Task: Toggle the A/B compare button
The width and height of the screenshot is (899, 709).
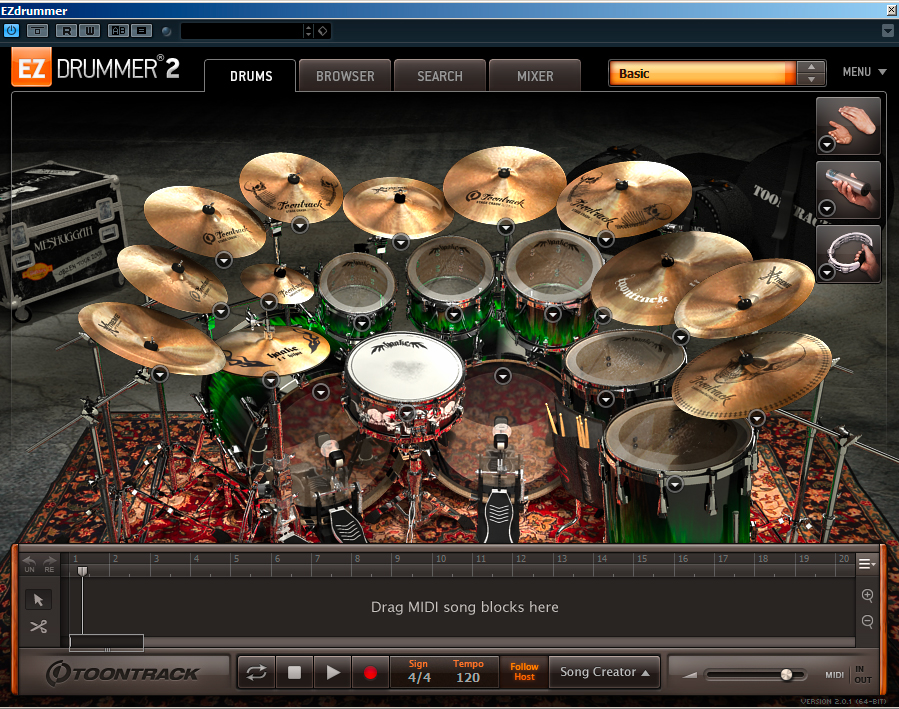Action: (x=119, y=31)
